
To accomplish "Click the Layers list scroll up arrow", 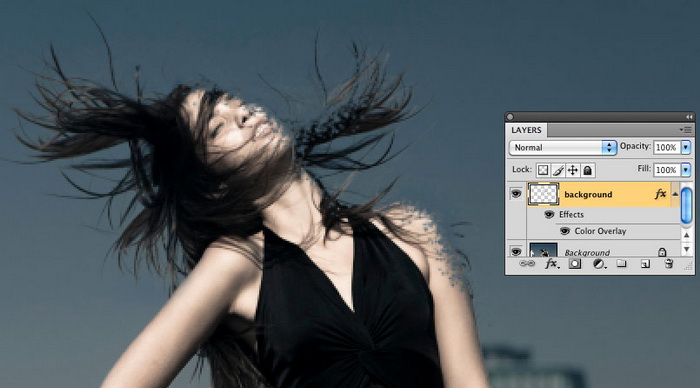I will (687, 234).
